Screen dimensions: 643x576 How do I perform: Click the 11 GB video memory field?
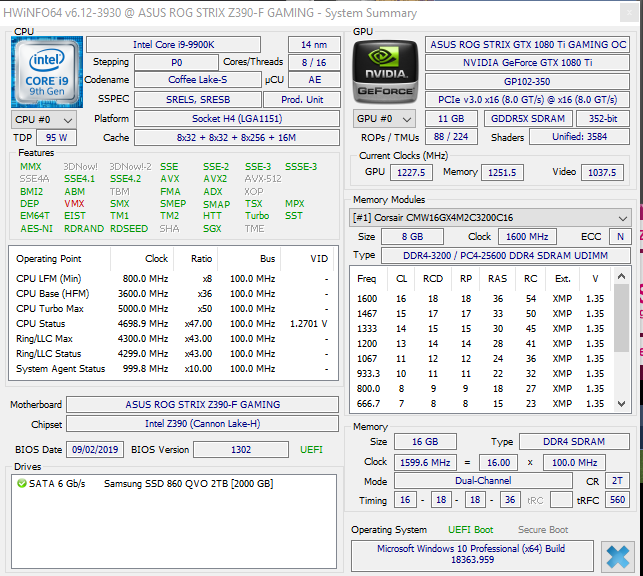tap(451, 119)
